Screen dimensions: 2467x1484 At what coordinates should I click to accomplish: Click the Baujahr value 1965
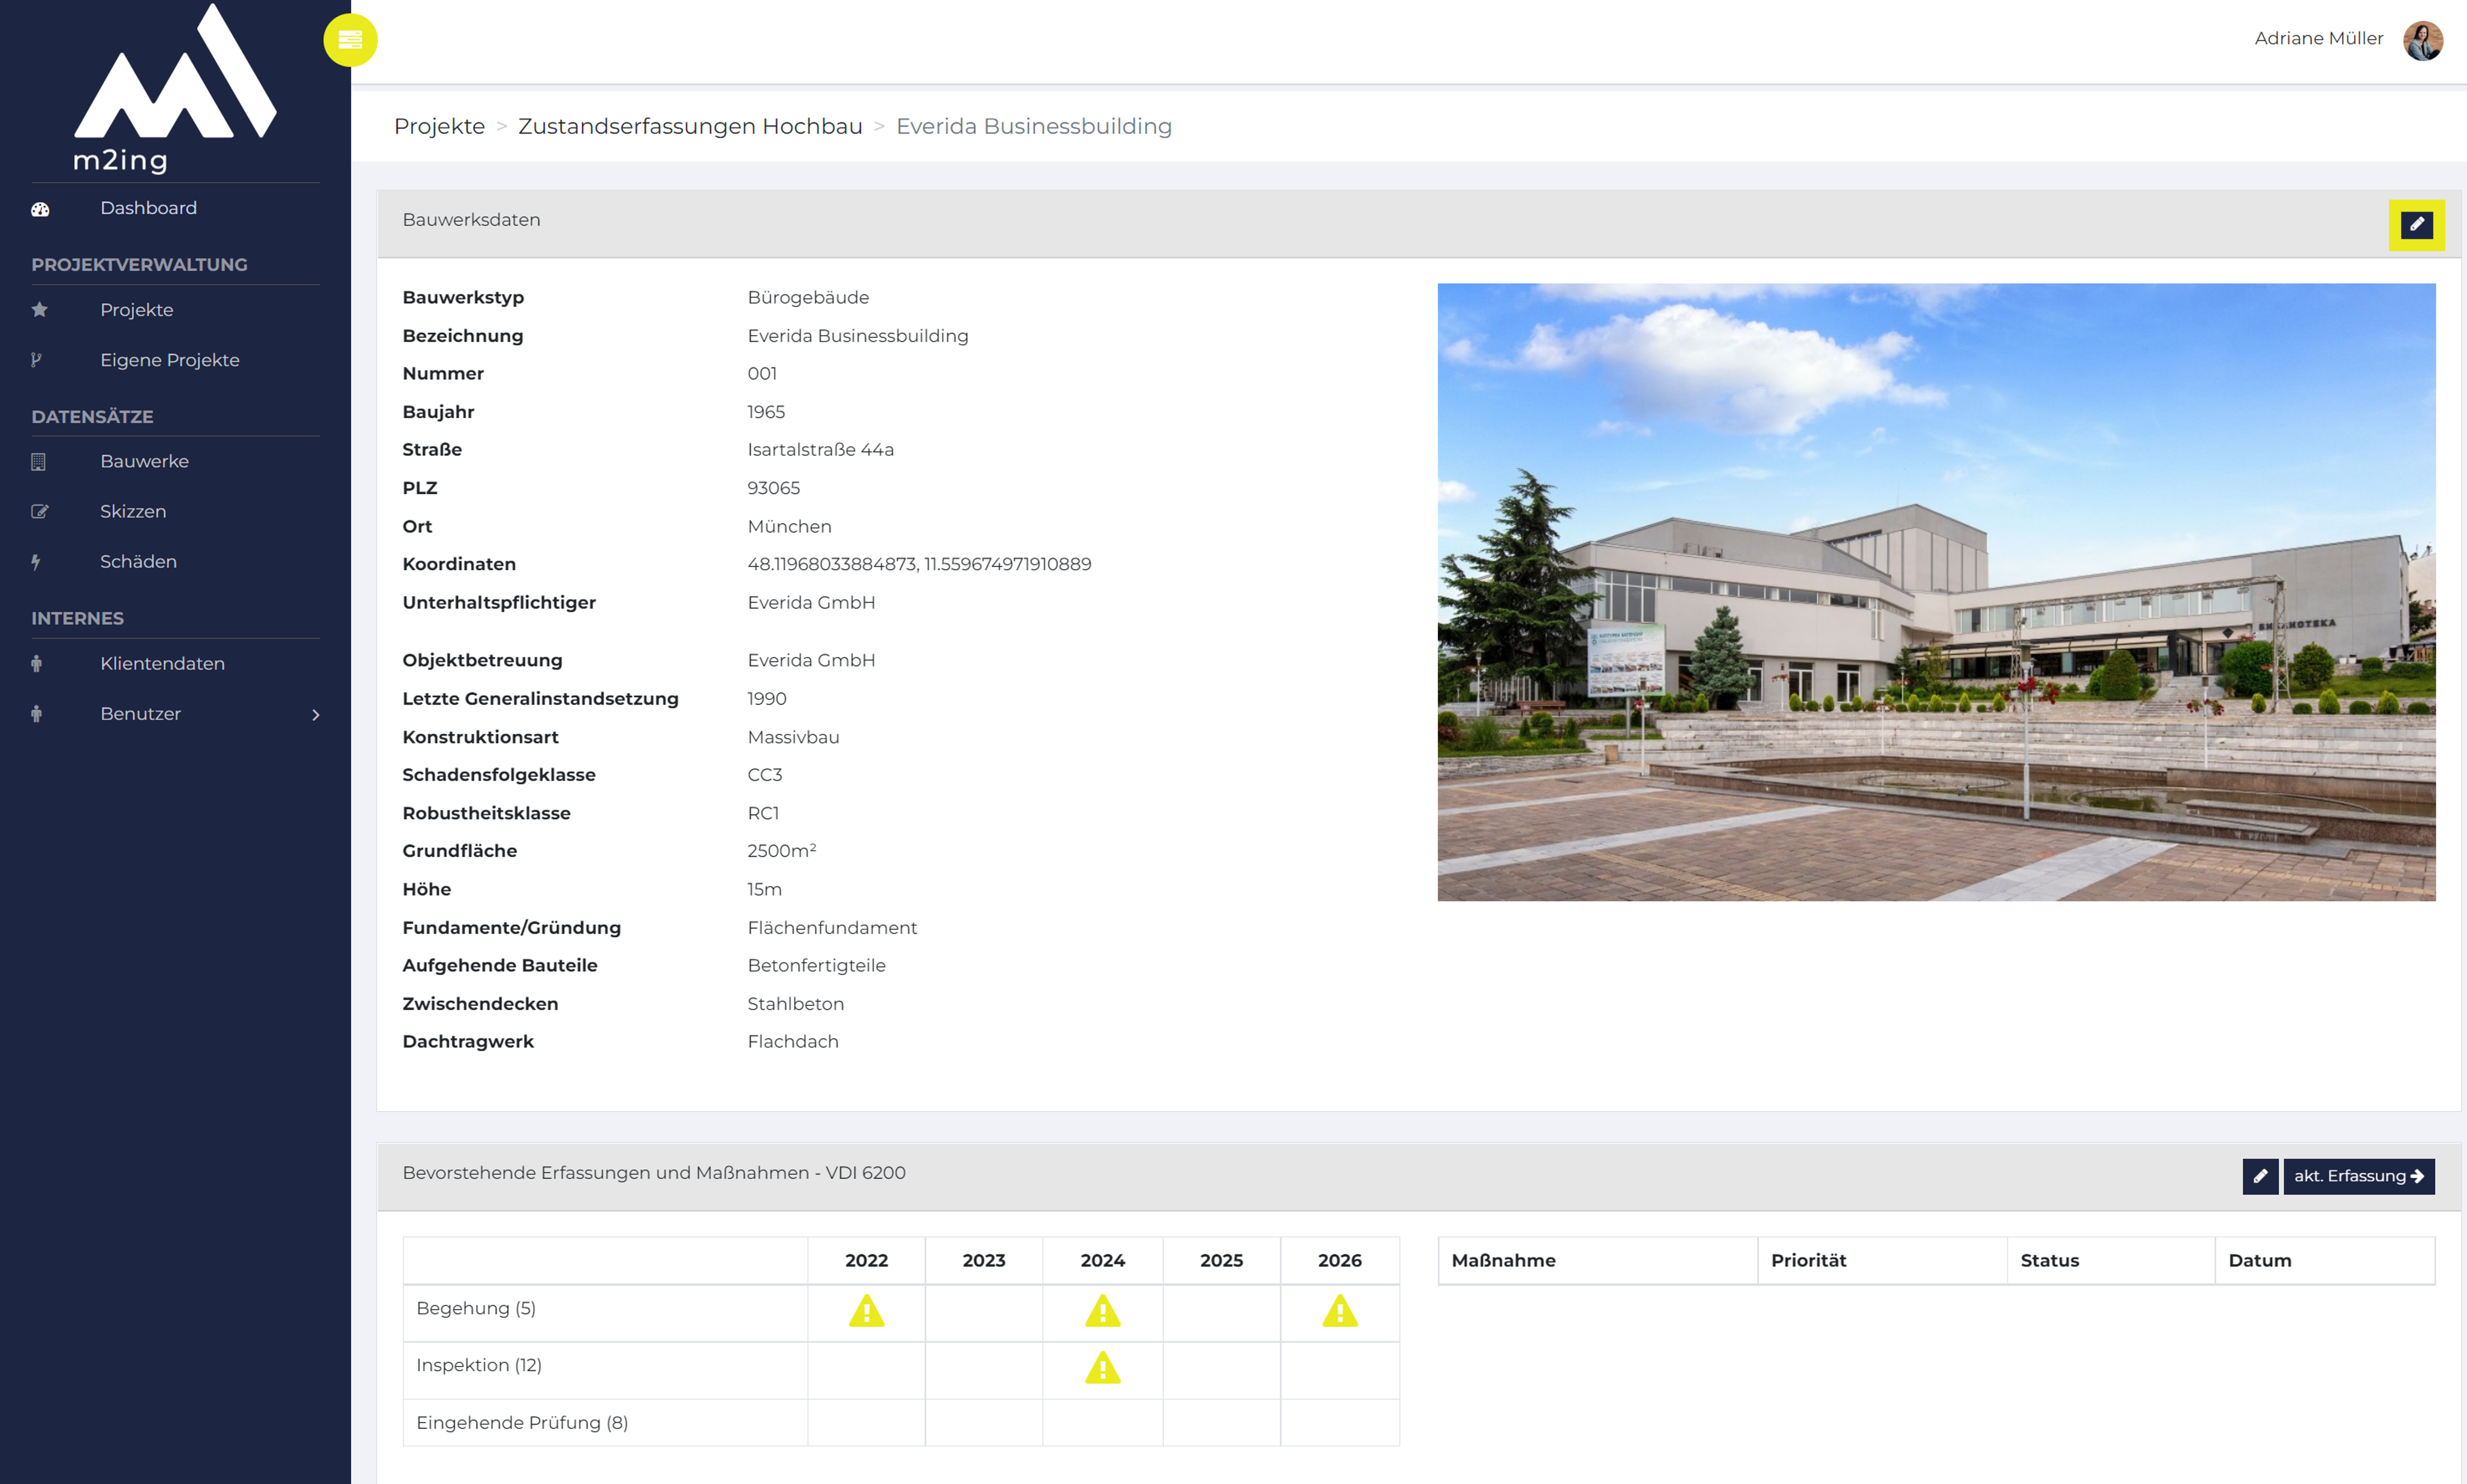click(766, 412)
